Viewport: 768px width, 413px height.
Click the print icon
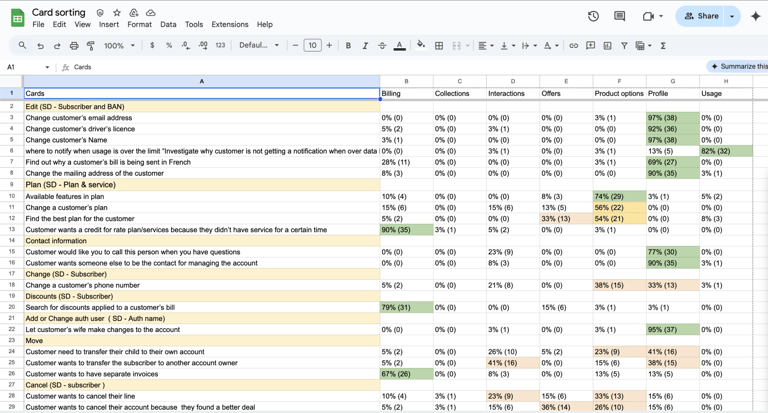point(74,46)
